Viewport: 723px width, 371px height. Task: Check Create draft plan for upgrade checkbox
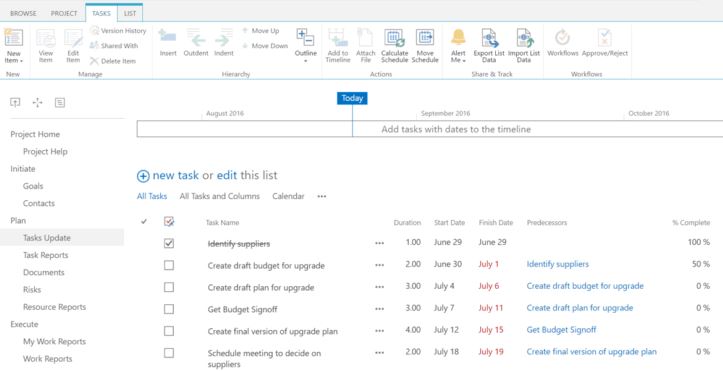coord(169,287)
